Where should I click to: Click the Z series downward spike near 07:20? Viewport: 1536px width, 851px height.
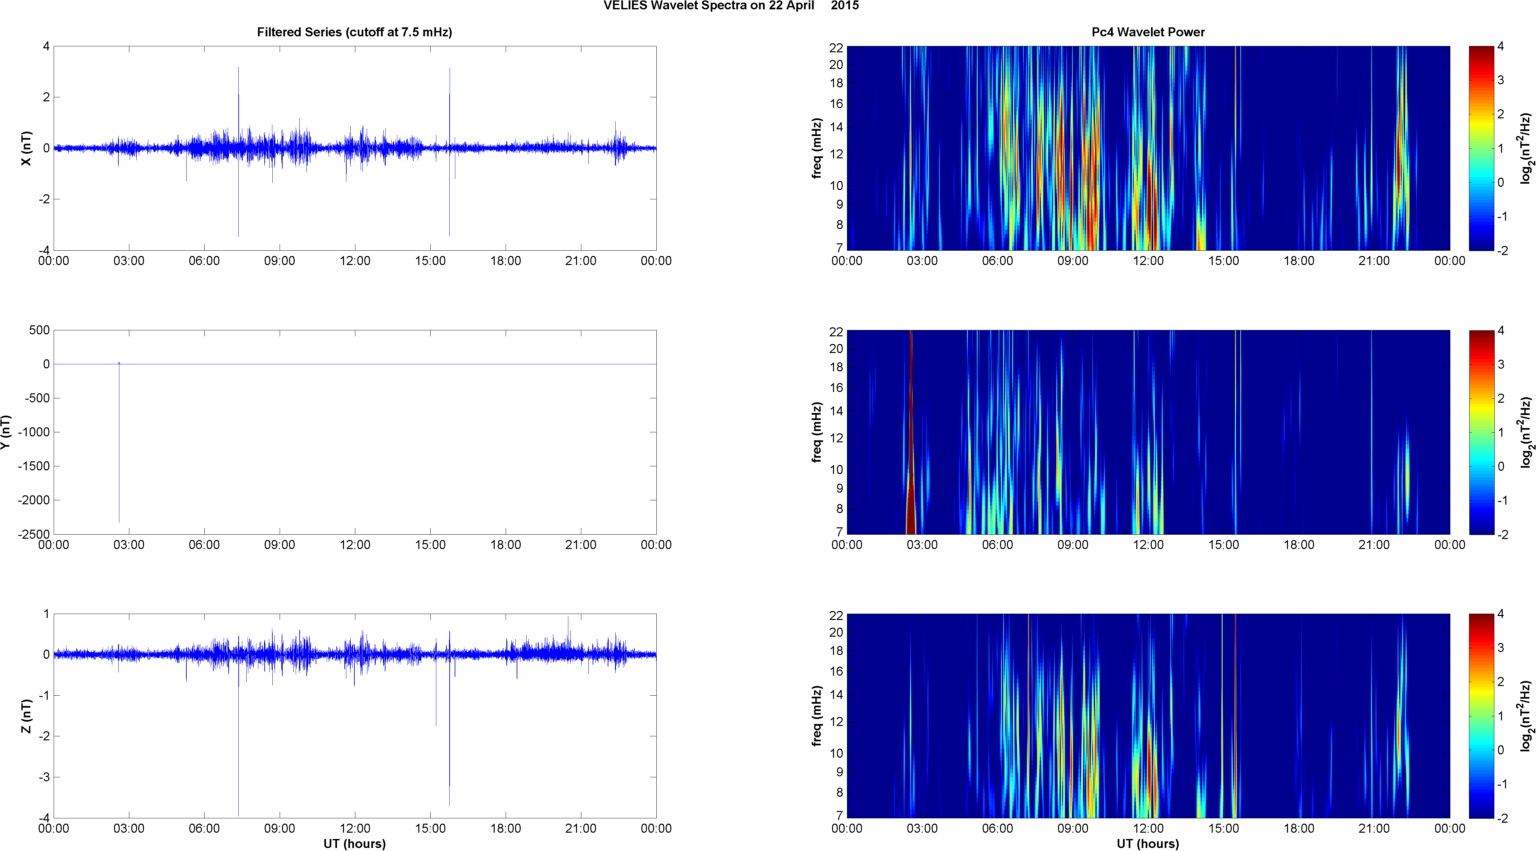click(x=238, y=735)
